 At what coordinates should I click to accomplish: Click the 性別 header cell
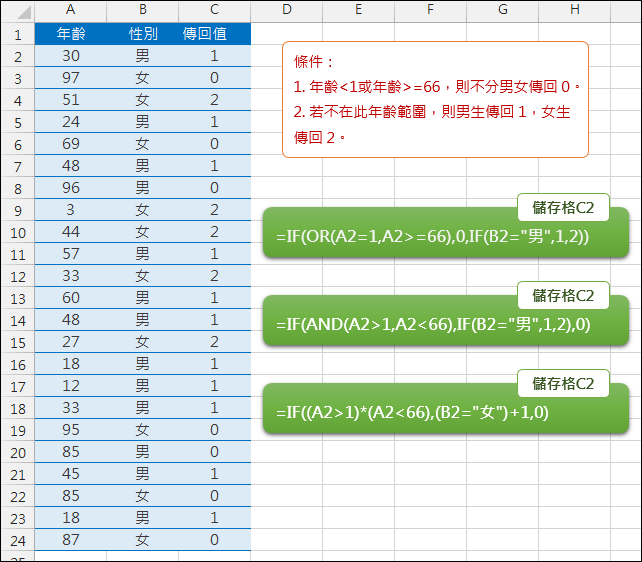point(142,34)
